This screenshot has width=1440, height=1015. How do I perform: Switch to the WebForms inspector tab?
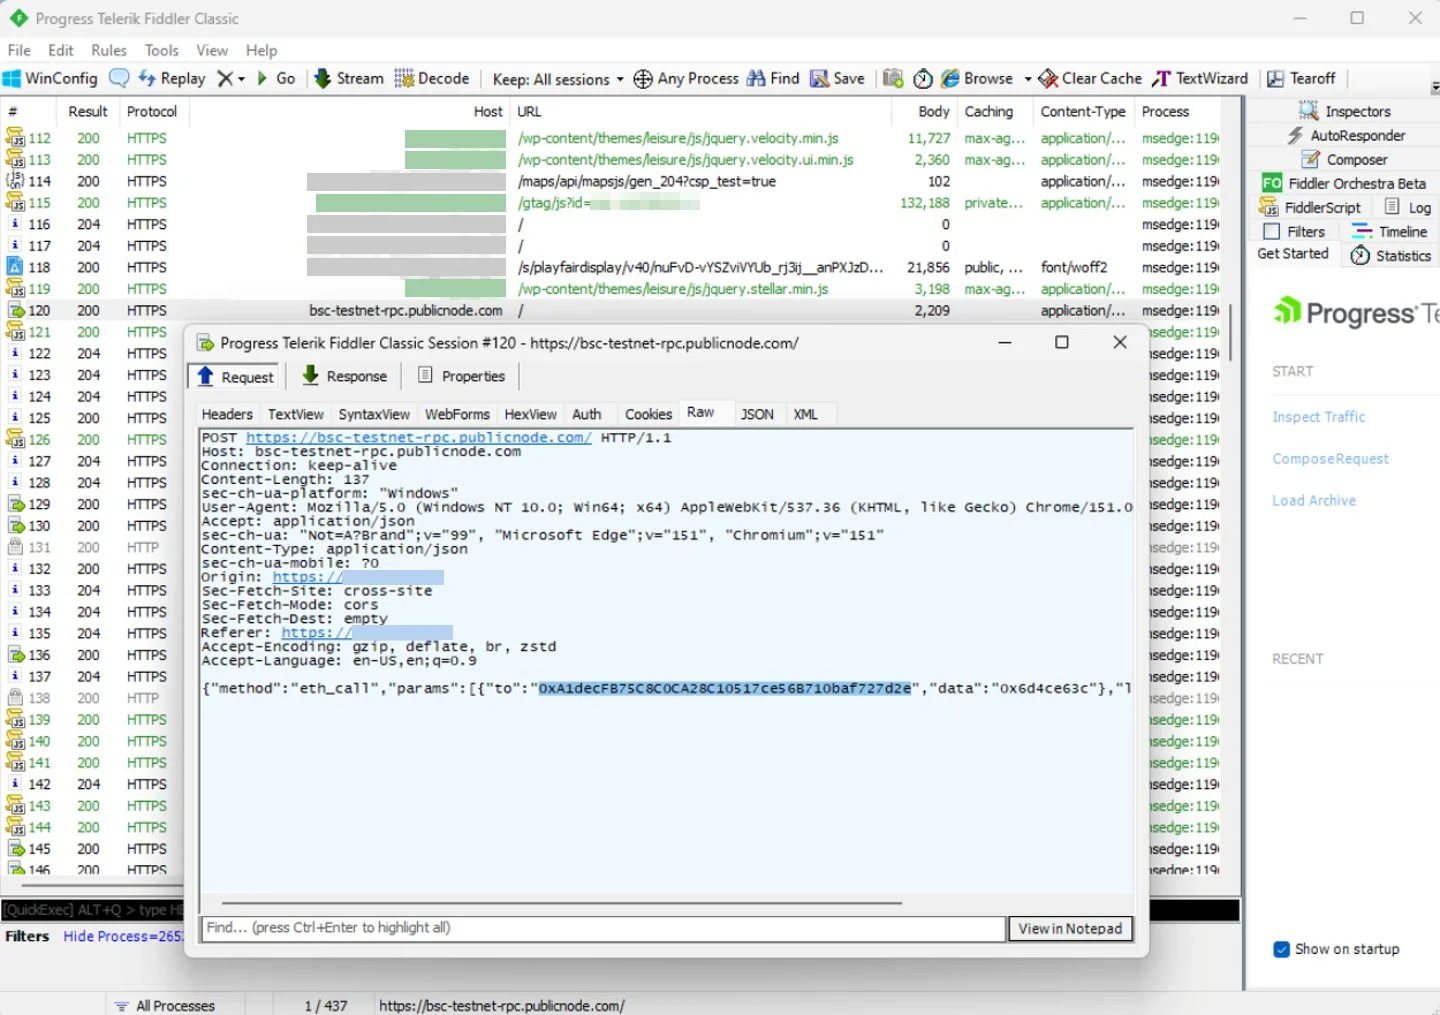[457, 414]
